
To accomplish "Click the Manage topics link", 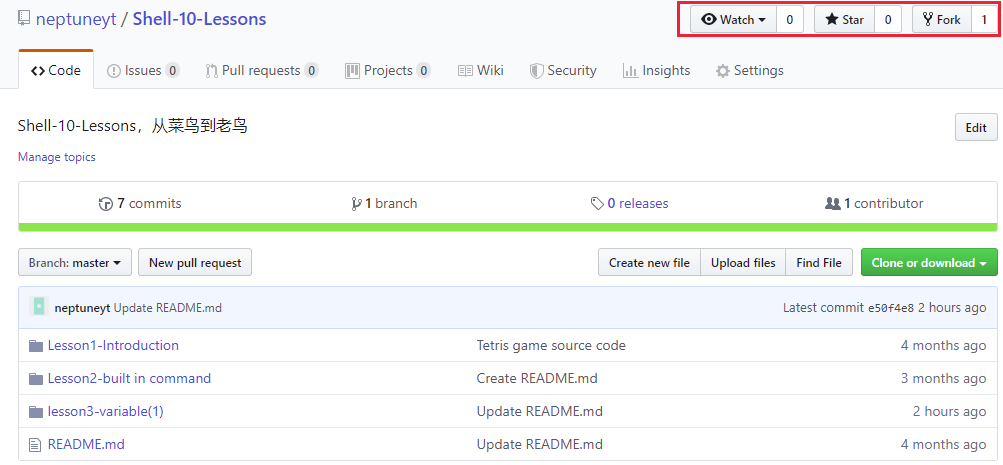I will click(x=57, y=157).
